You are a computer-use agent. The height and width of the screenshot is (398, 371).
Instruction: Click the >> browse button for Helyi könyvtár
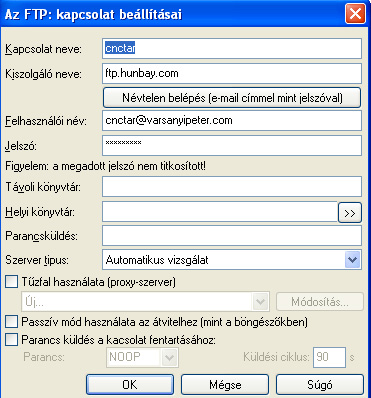pyautogui.click(x=350, y=212)
